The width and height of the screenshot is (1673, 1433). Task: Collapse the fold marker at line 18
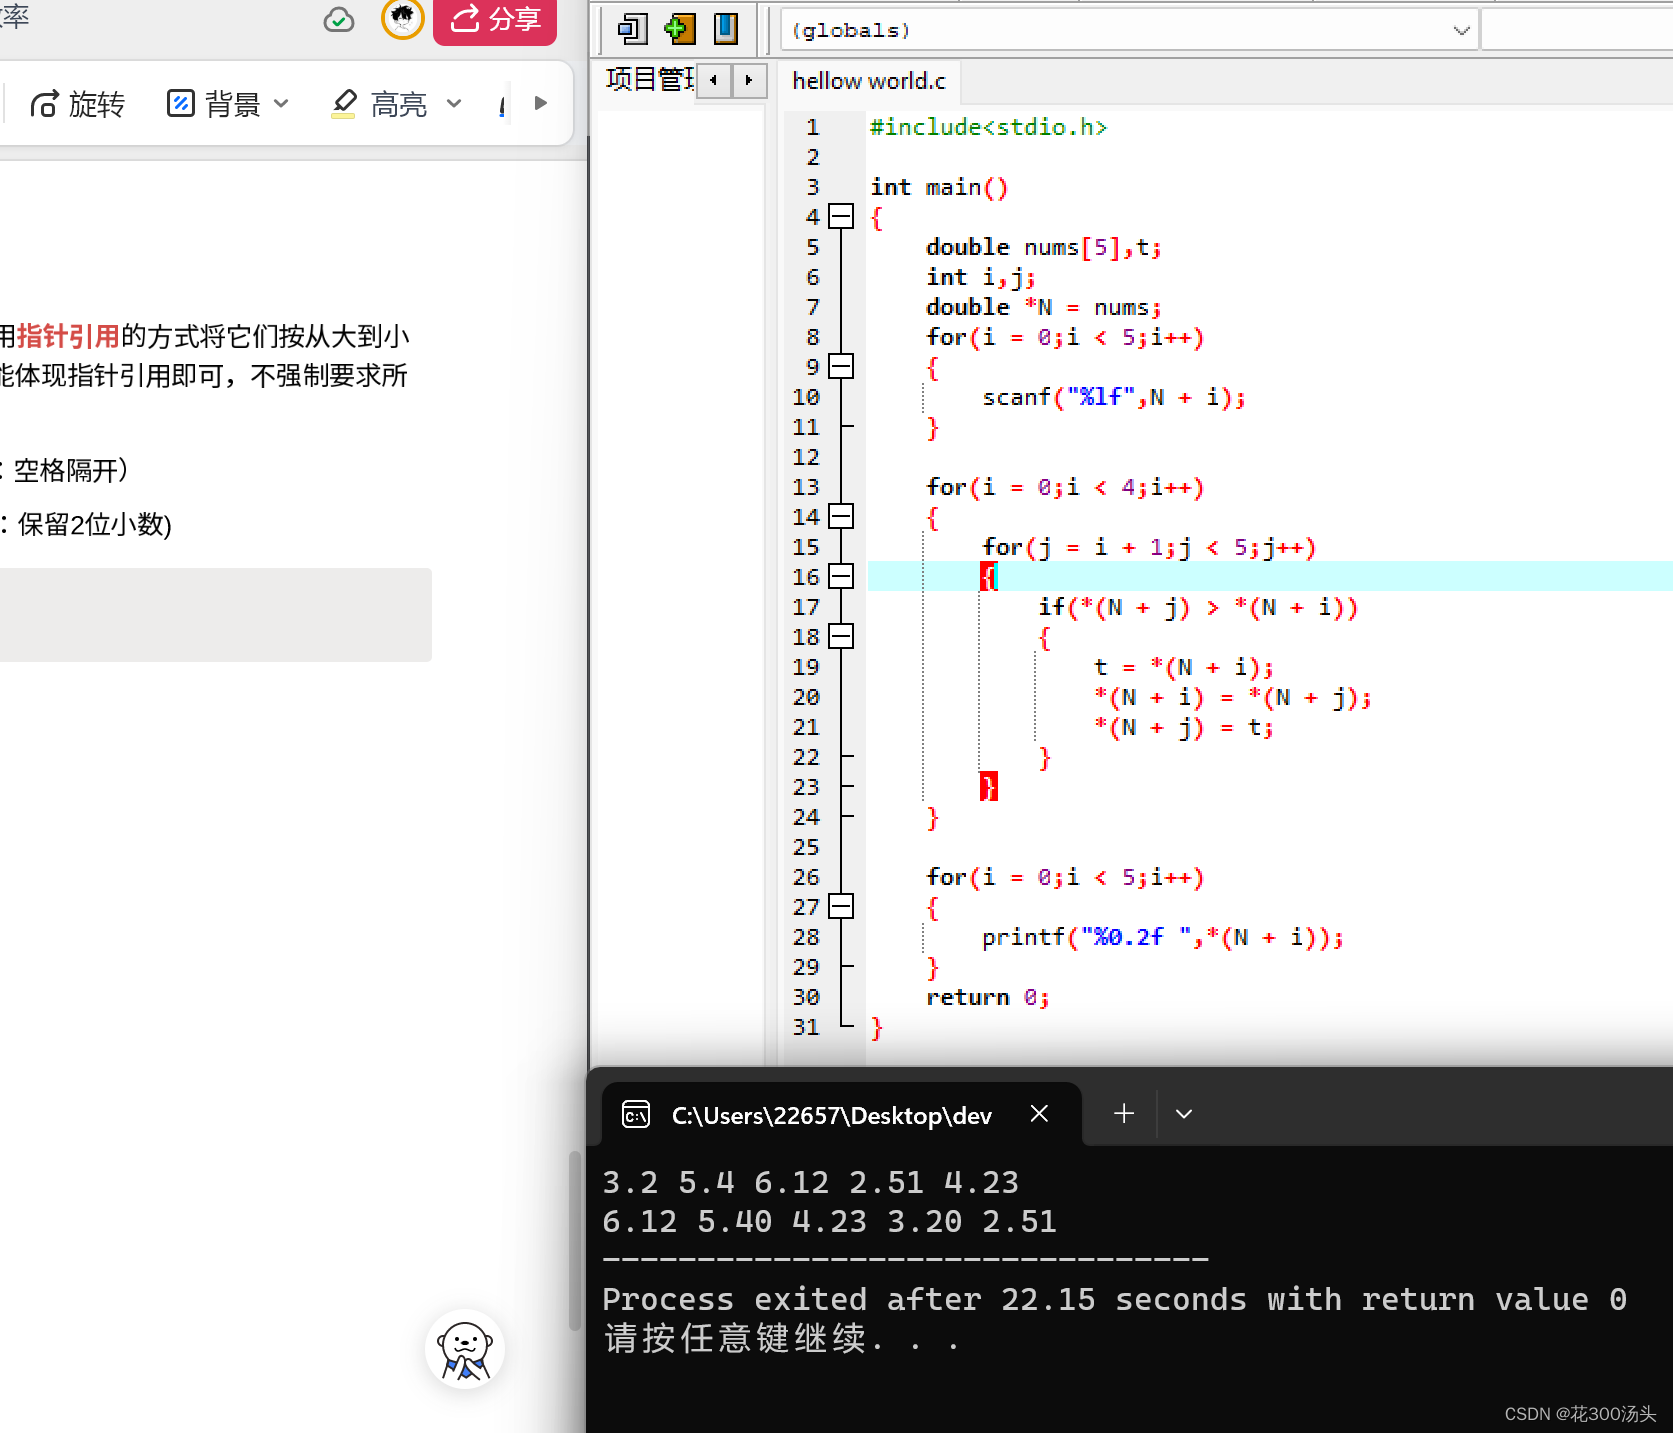tap(841, 637)
